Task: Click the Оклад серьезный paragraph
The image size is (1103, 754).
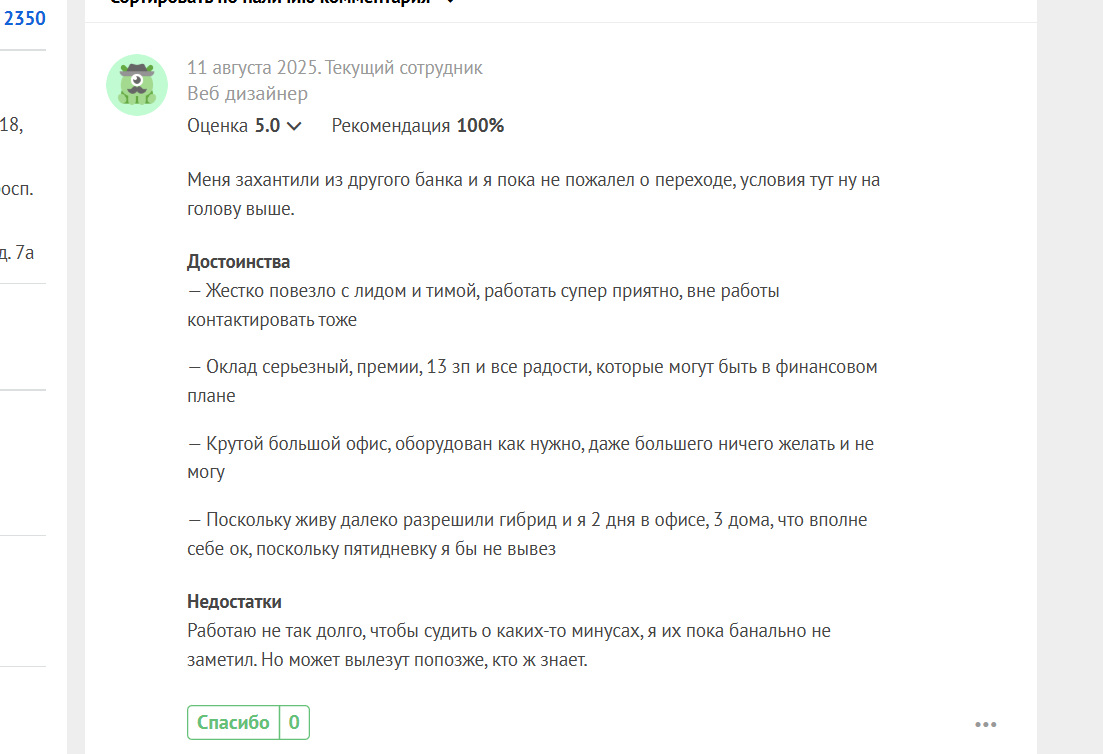Action: (x=533, y=381)
